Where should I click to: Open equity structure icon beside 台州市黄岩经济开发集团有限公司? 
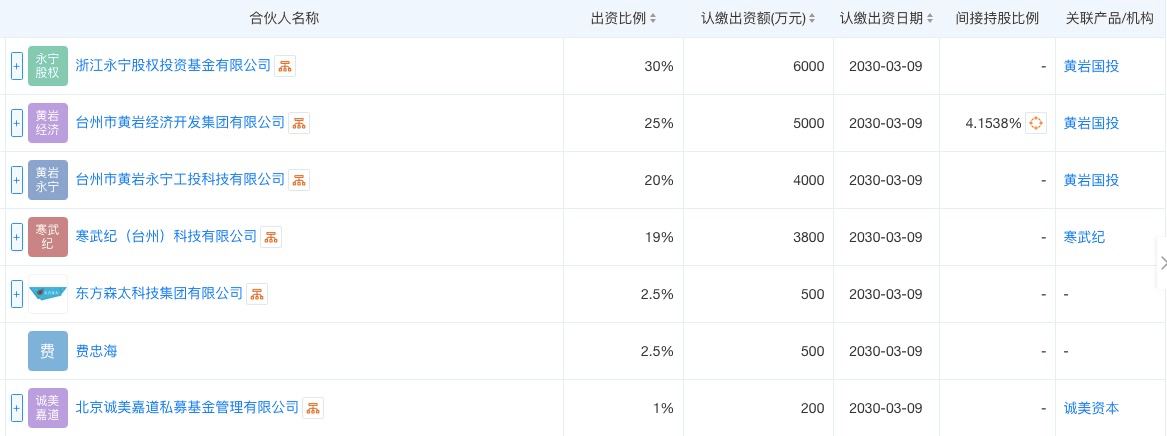point(298,124)
